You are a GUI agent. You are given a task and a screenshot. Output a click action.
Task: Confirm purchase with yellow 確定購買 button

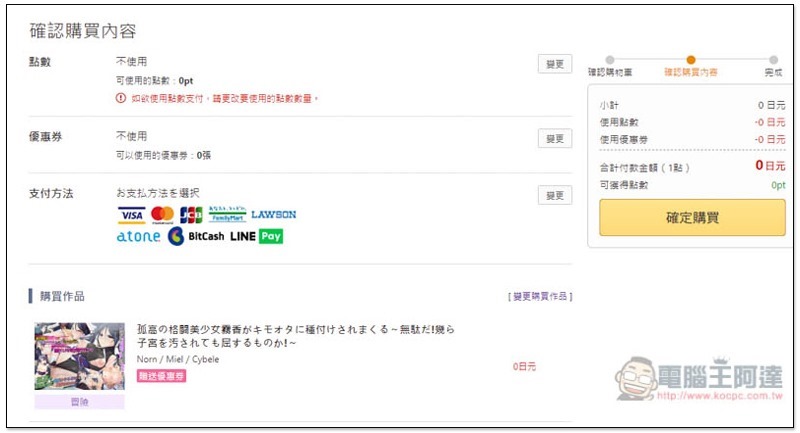(692, 218)
